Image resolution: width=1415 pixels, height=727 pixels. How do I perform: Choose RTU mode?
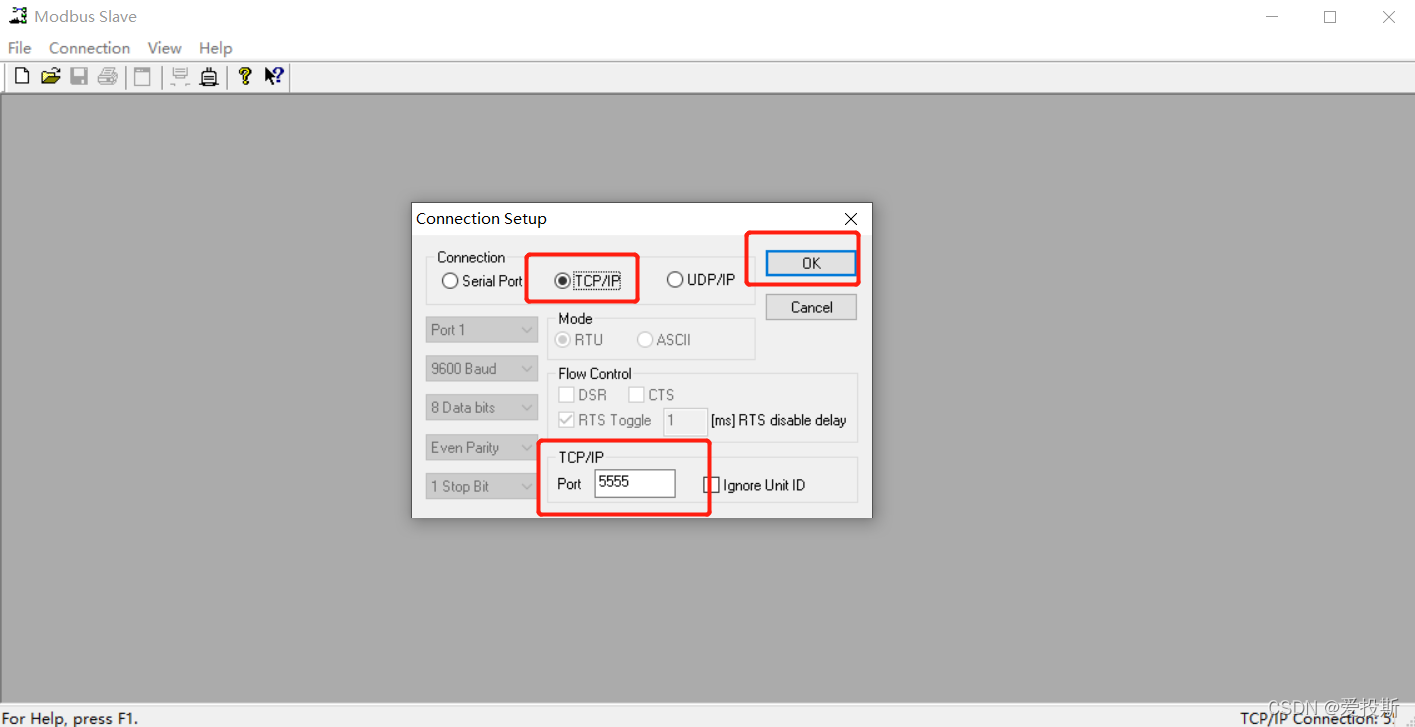[579, 340]
